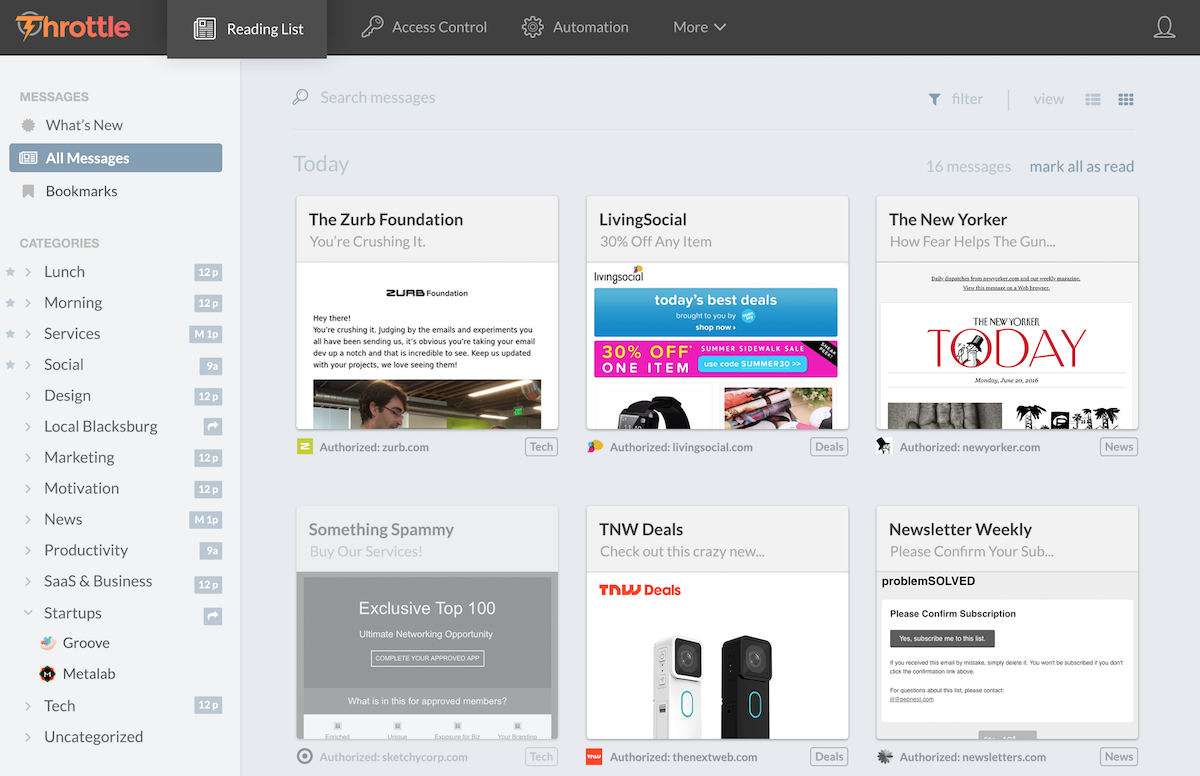Image resolution: width=1200 pixels, height=776 pixels.
Task: Expand the Productivity category chevron
Action: click(28, 551)
